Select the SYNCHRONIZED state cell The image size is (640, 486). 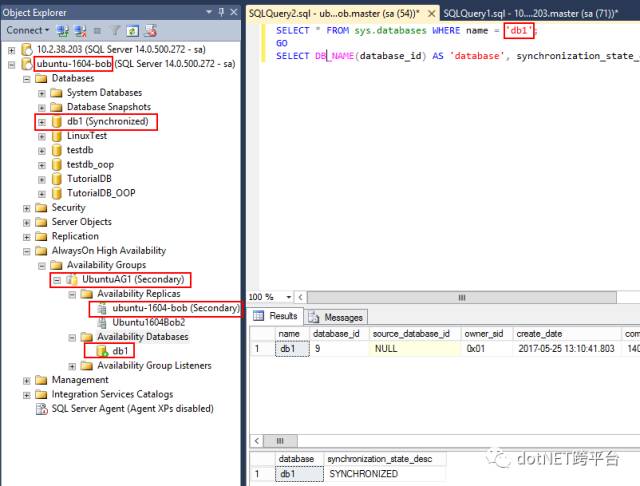tap(384, 474)
